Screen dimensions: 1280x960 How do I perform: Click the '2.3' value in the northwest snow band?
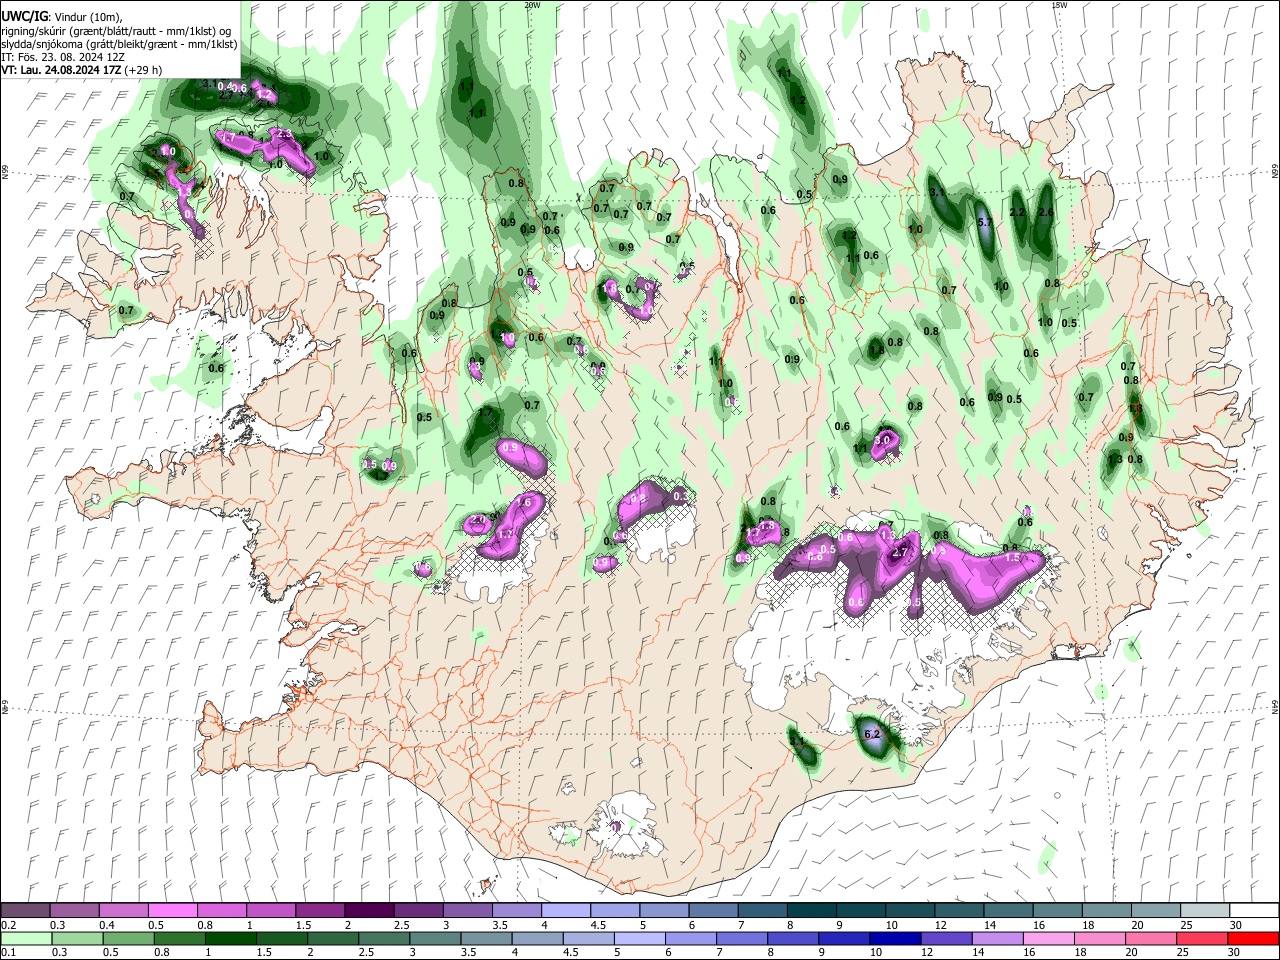pos(283,134)
